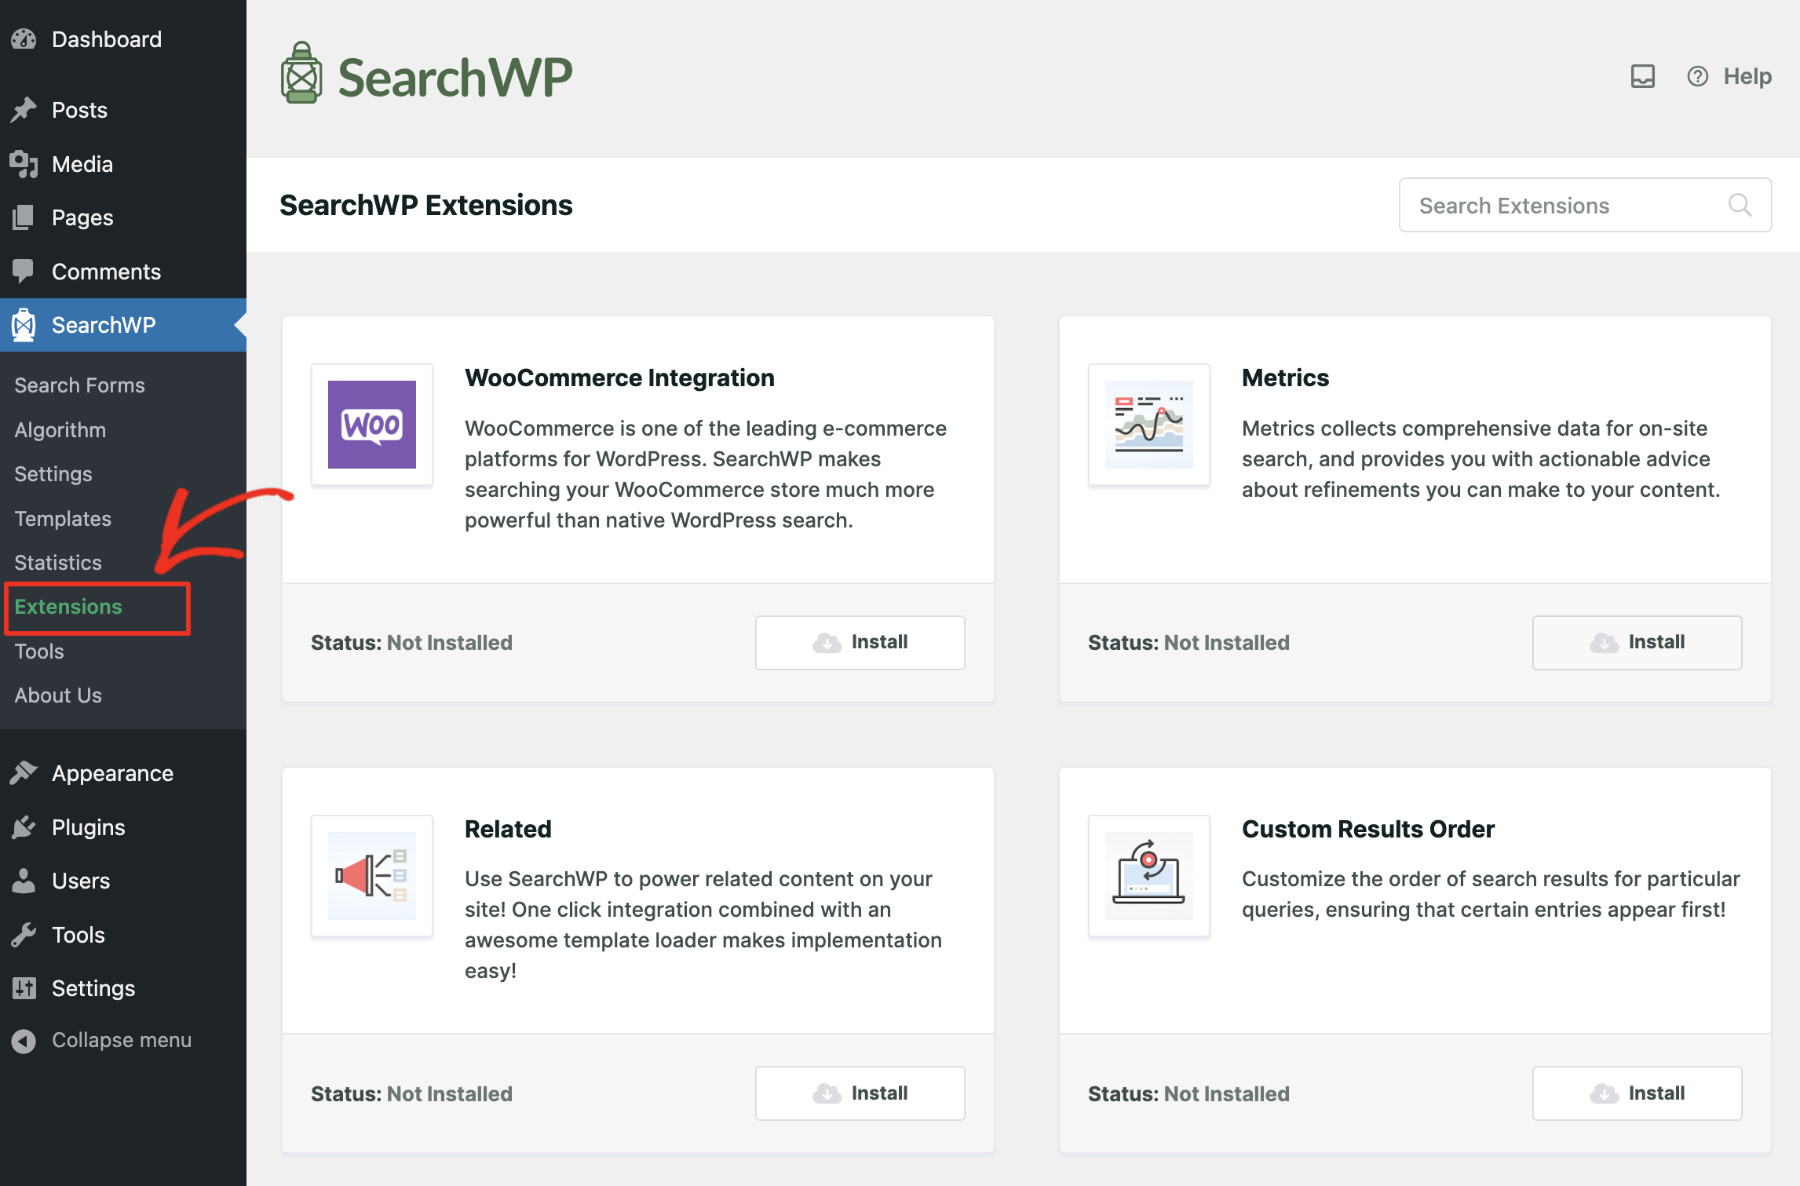Select the Extensions submenu item
Screen dimensions: 1800x1186
[68, 607]
